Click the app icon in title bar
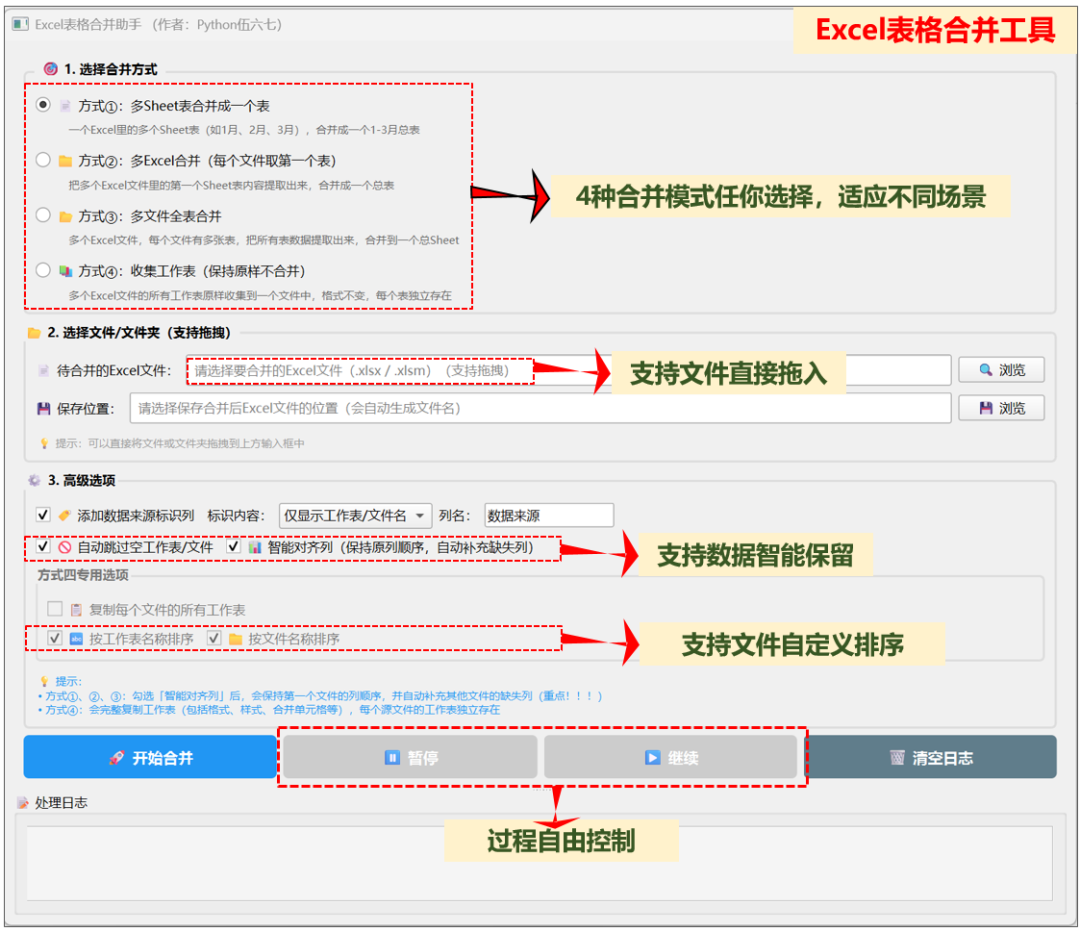The width and height of the screenshot is (1080, 932). click(x=21, y=24)
